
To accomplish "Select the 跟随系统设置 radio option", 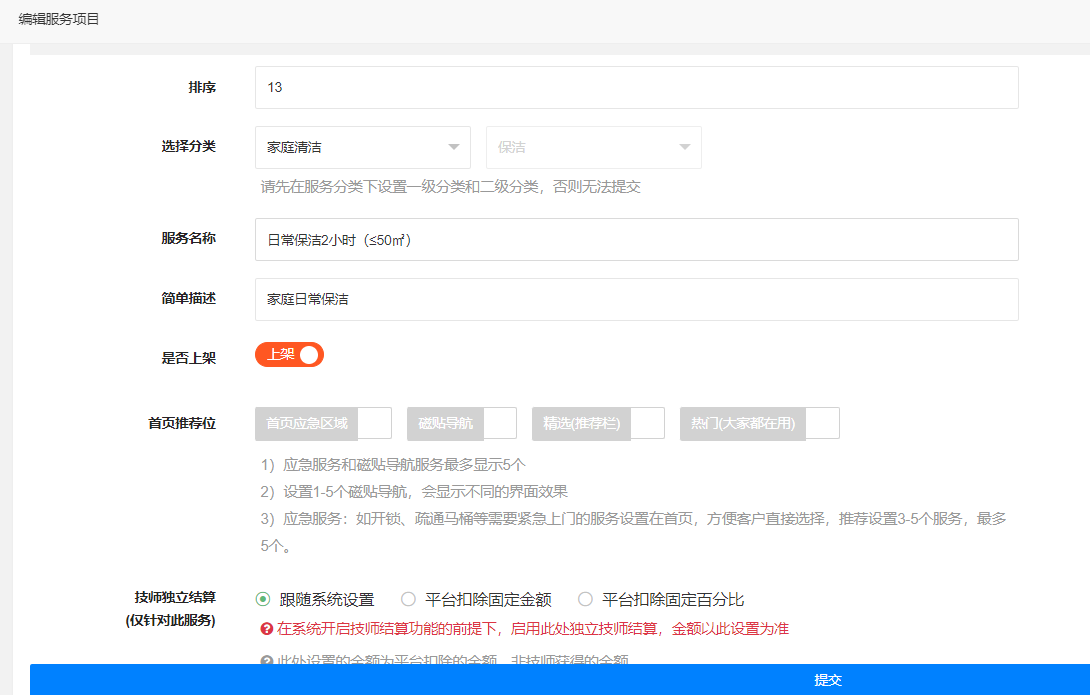I will coord(261,598).
